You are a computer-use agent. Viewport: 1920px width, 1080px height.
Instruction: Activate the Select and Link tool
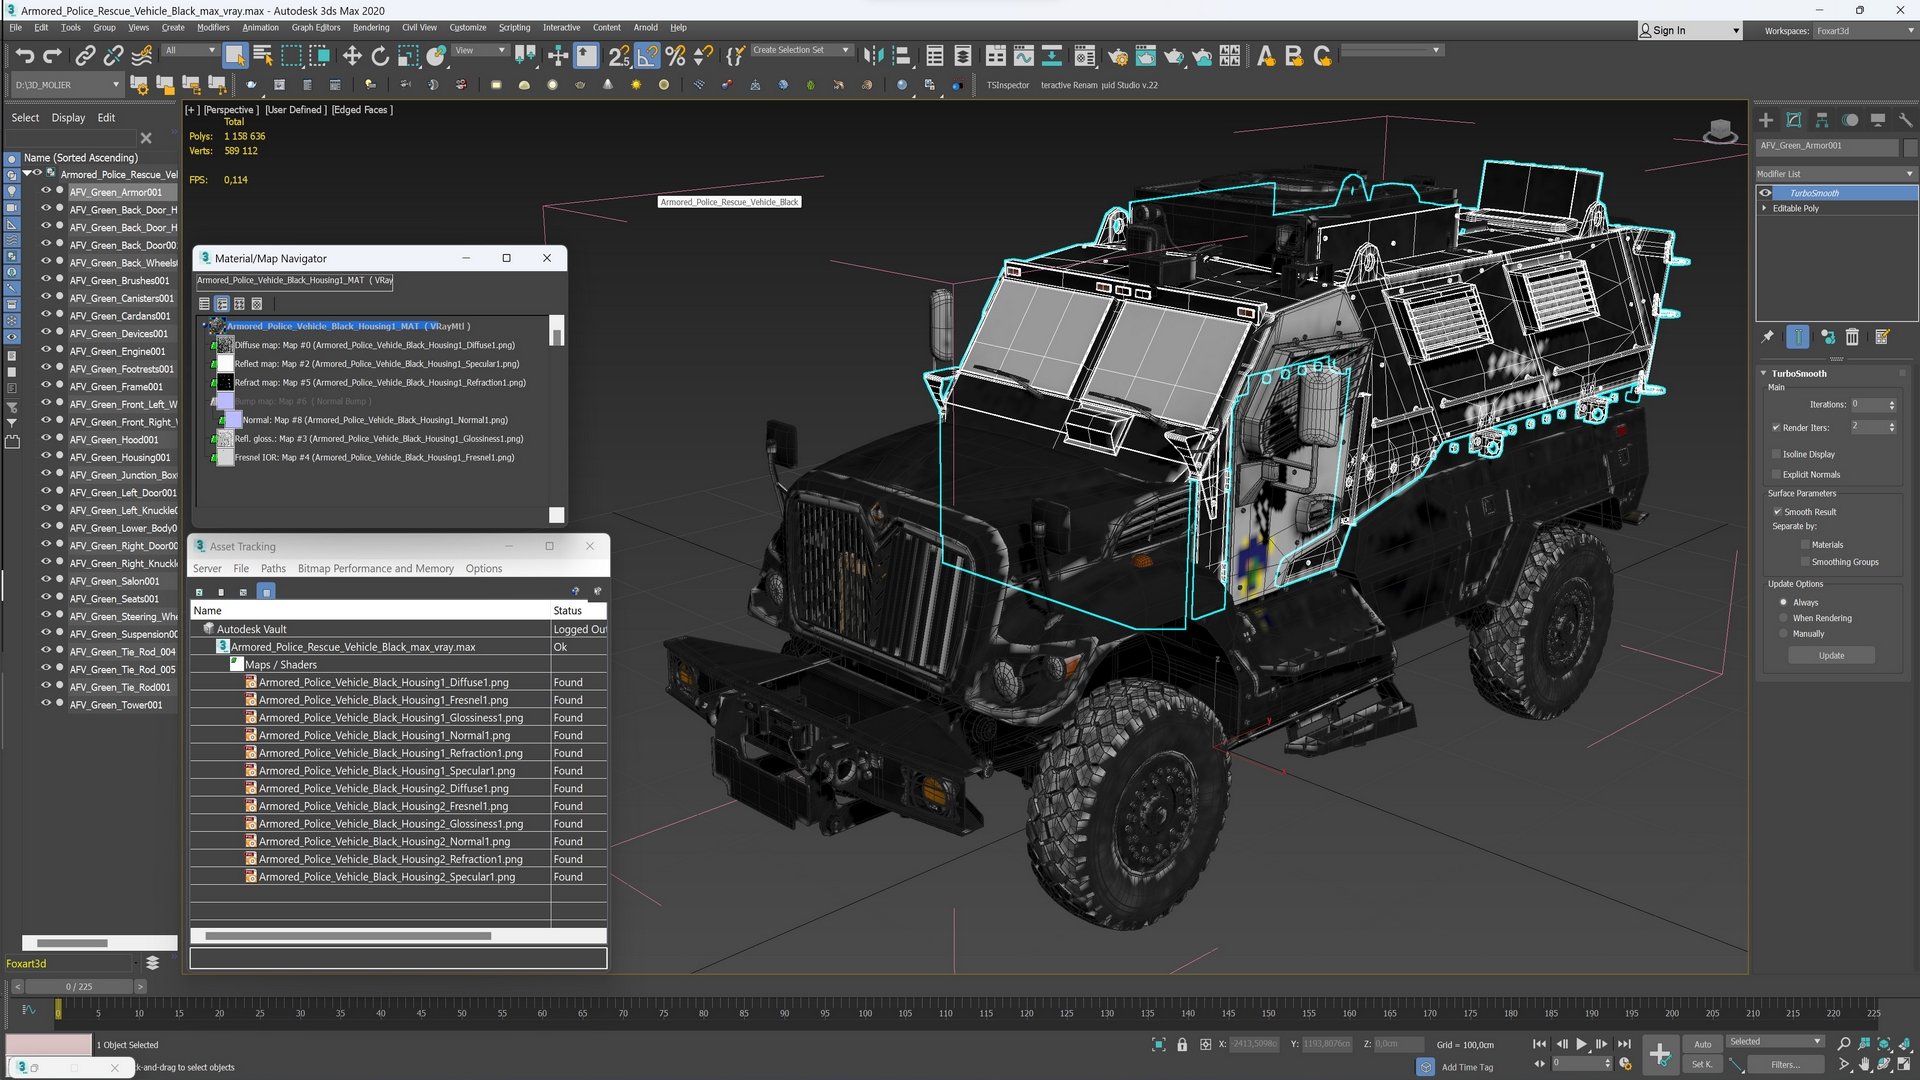click(x=86, y=56)
